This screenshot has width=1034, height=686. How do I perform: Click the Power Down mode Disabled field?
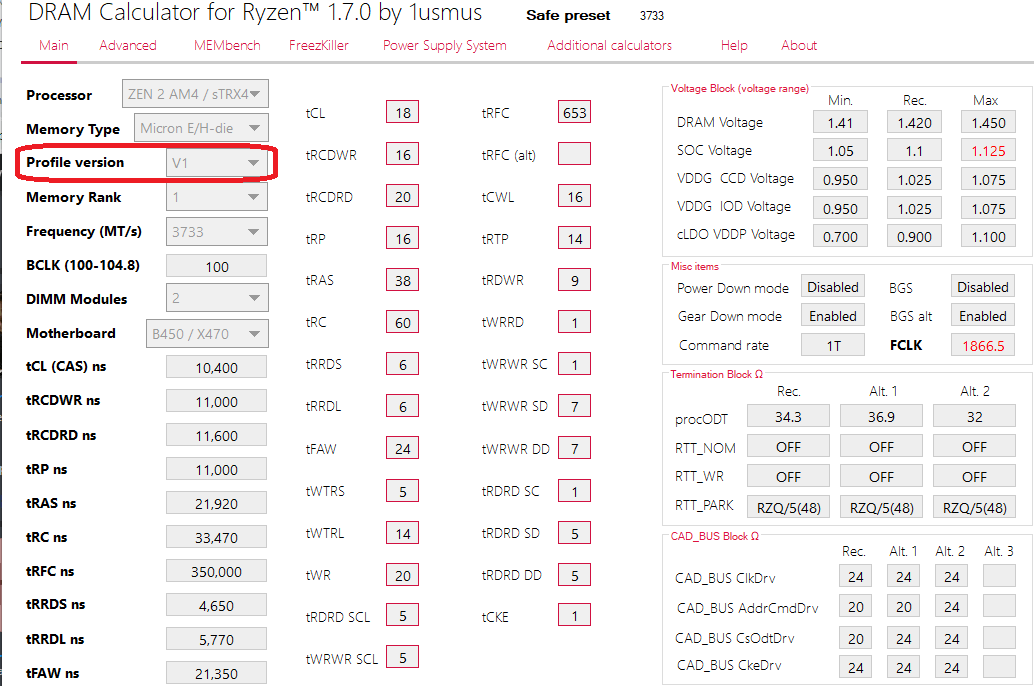pos(833,287)
